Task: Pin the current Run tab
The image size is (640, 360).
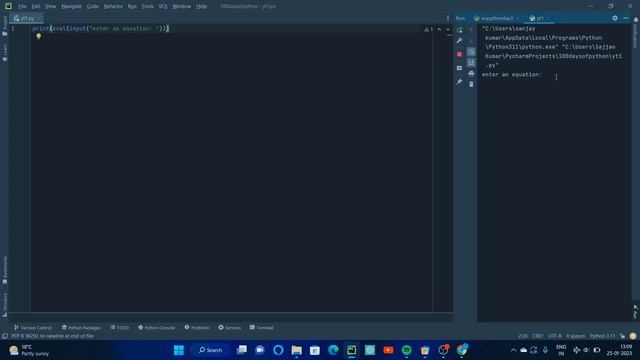Action: [x=460, y=82]
